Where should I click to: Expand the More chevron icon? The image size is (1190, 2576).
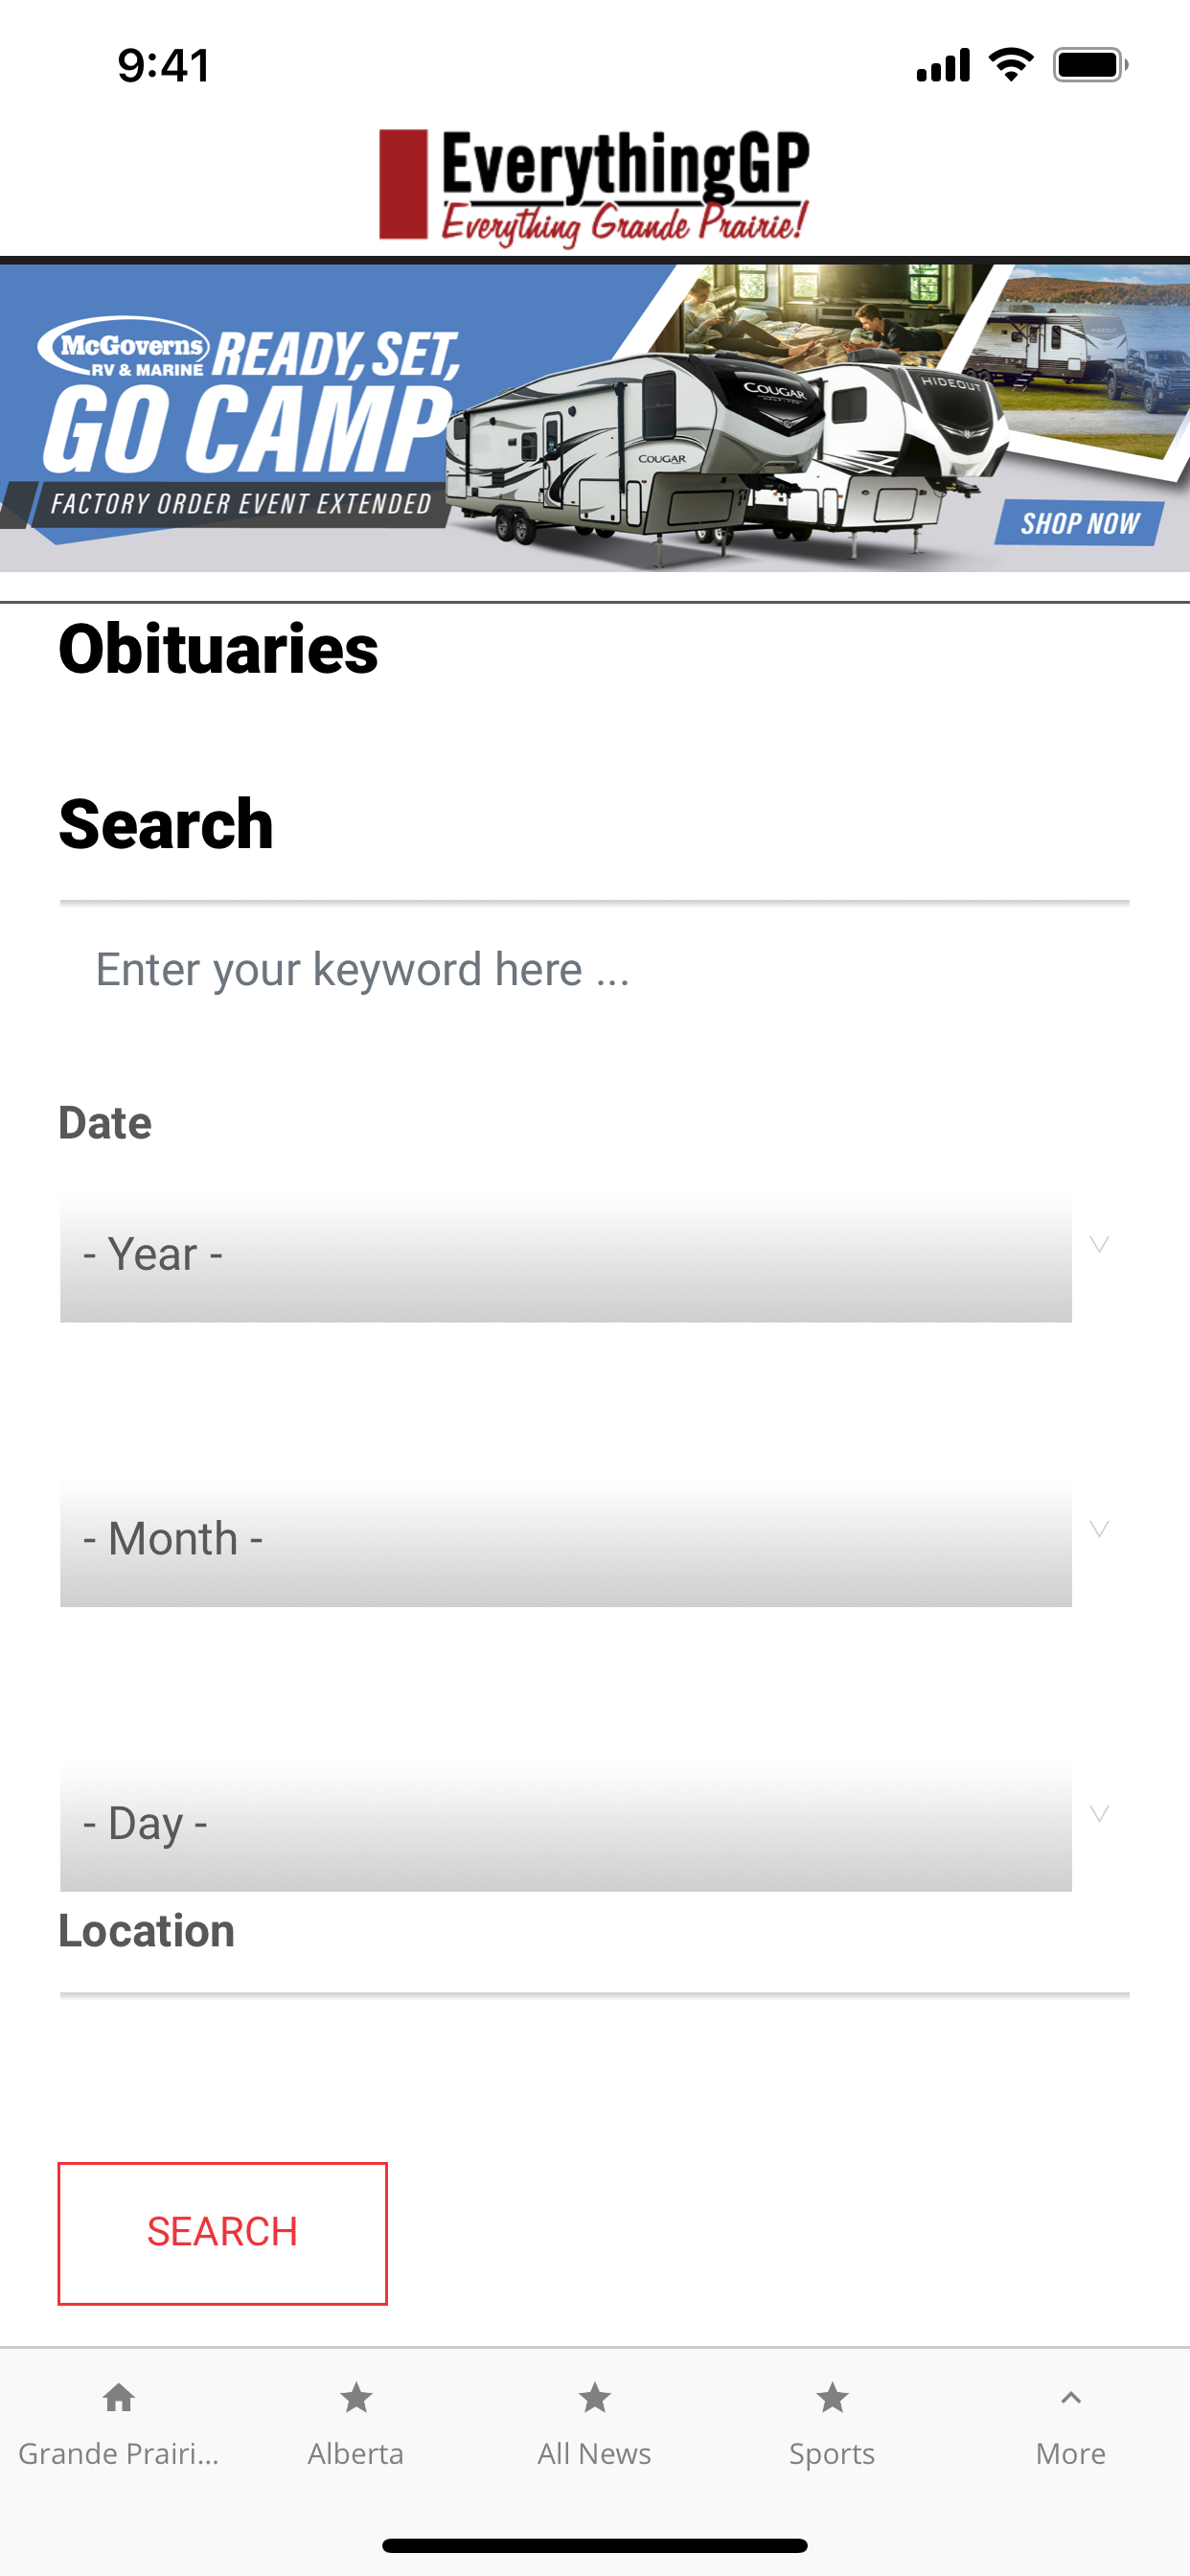1071,2397
